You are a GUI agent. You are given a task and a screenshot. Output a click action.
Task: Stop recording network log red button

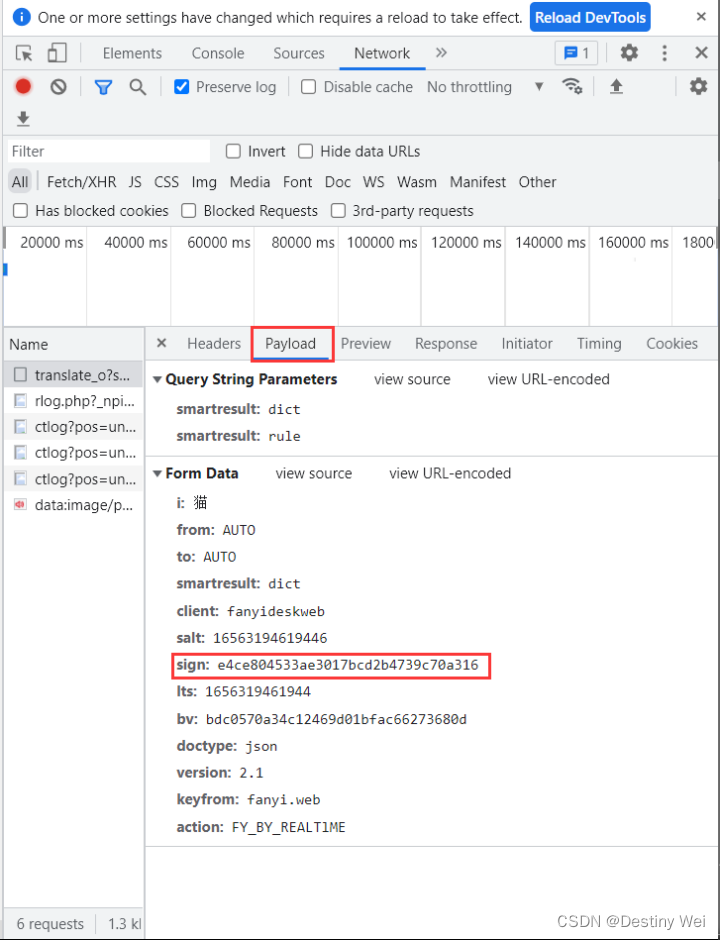23,87
